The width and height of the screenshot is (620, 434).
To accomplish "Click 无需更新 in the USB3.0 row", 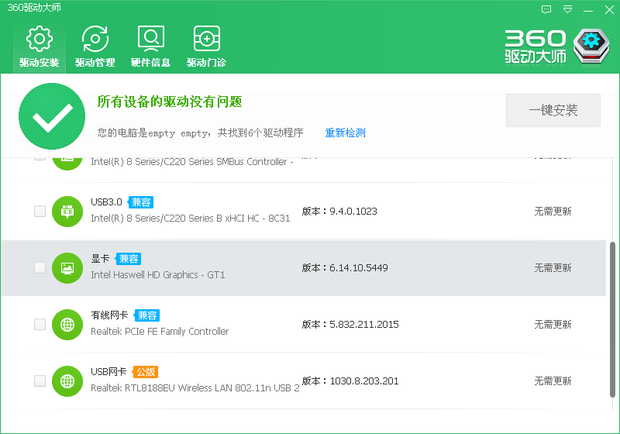I will click(x=553, y=211).
